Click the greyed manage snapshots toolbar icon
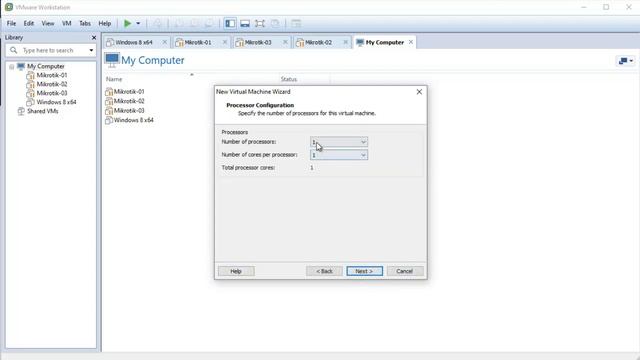The width and height of the screenshot is (640, 360). tap(209, 24)
